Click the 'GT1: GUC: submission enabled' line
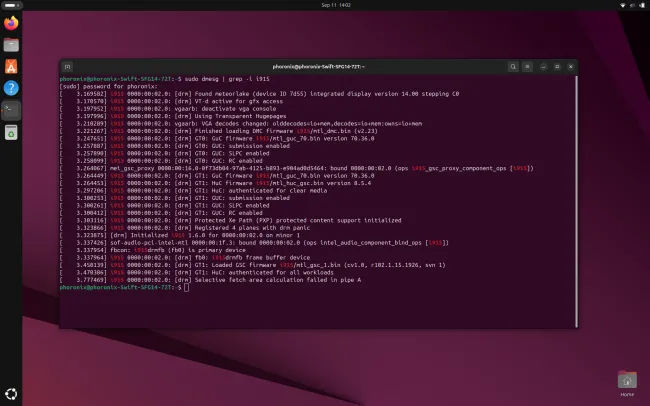The image size is (650, 406). (175, 198)
